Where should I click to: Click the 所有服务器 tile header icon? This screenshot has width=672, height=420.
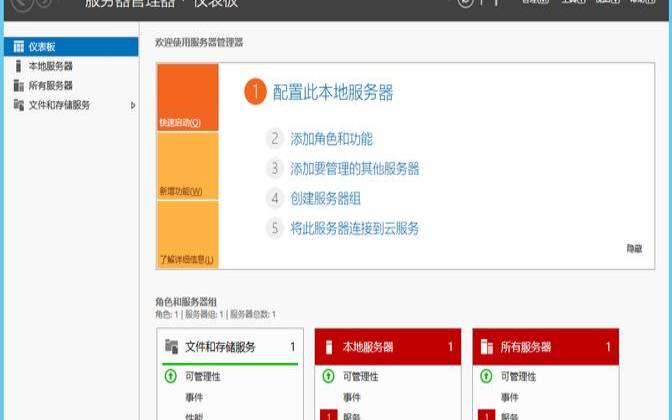point(486,347)
